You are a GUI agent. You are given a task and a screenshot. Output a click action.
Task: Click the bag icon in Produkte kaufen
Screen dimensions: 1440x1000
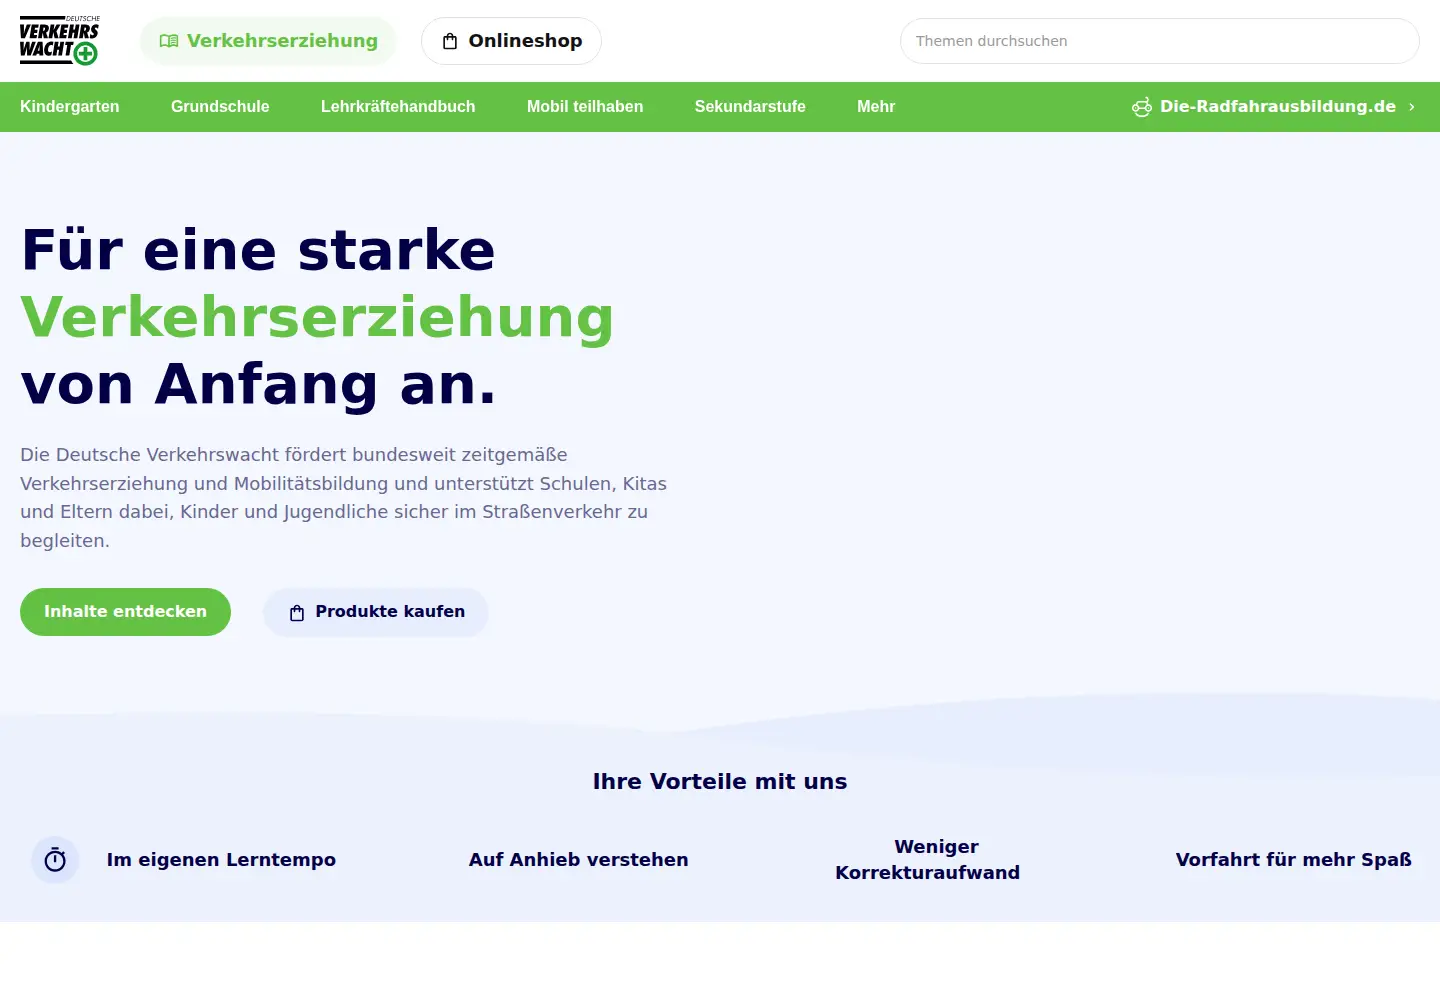click(x=297, y=613)
